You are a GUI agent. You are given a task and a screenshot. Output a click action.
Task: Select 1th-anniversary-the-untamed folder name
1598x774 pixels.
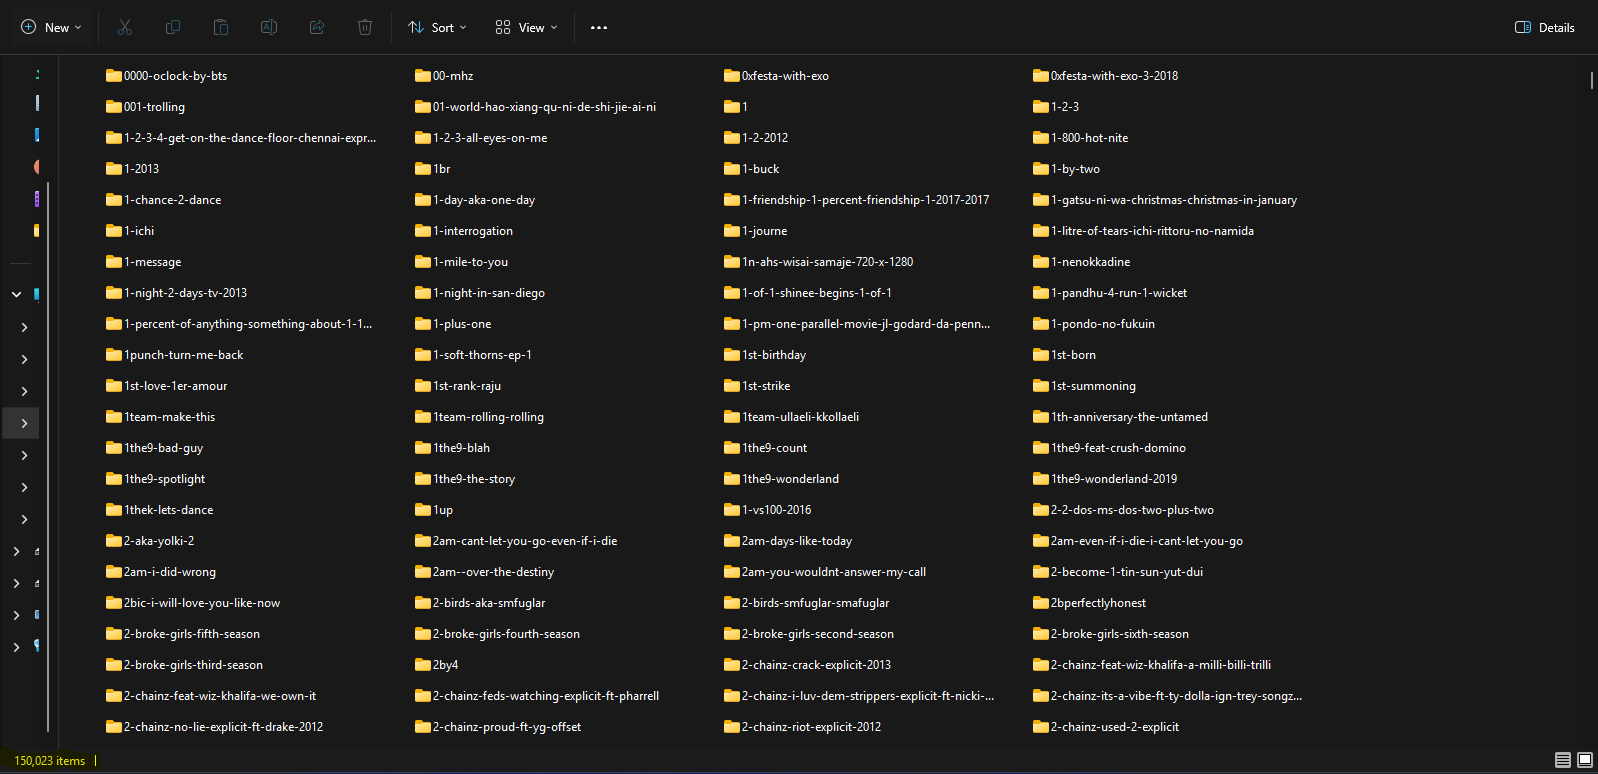tap(1129, 417)
